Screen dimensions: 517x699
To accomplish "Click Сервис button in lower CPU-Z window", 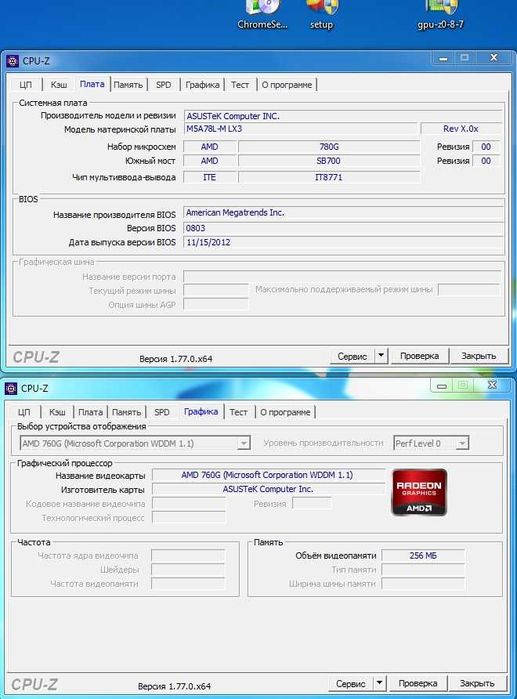I will click(351, 683).
